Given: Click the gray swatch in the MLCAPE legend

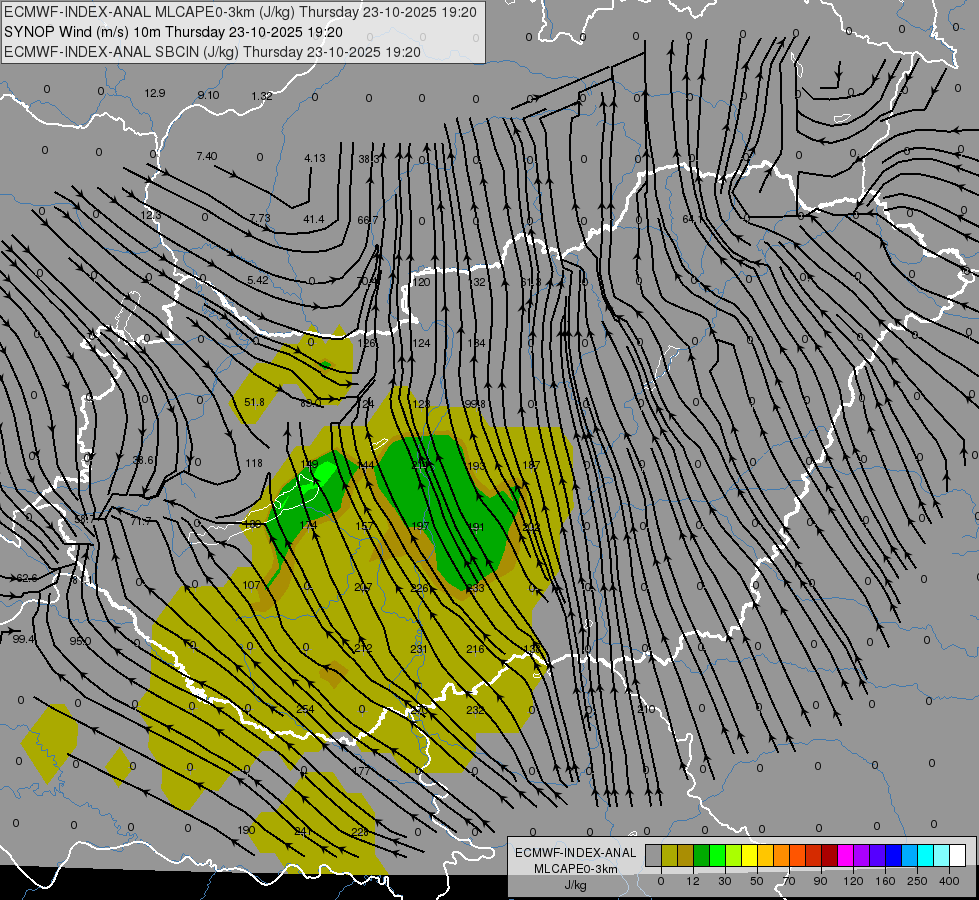Looking at the screenshot, I should point(653,856).
